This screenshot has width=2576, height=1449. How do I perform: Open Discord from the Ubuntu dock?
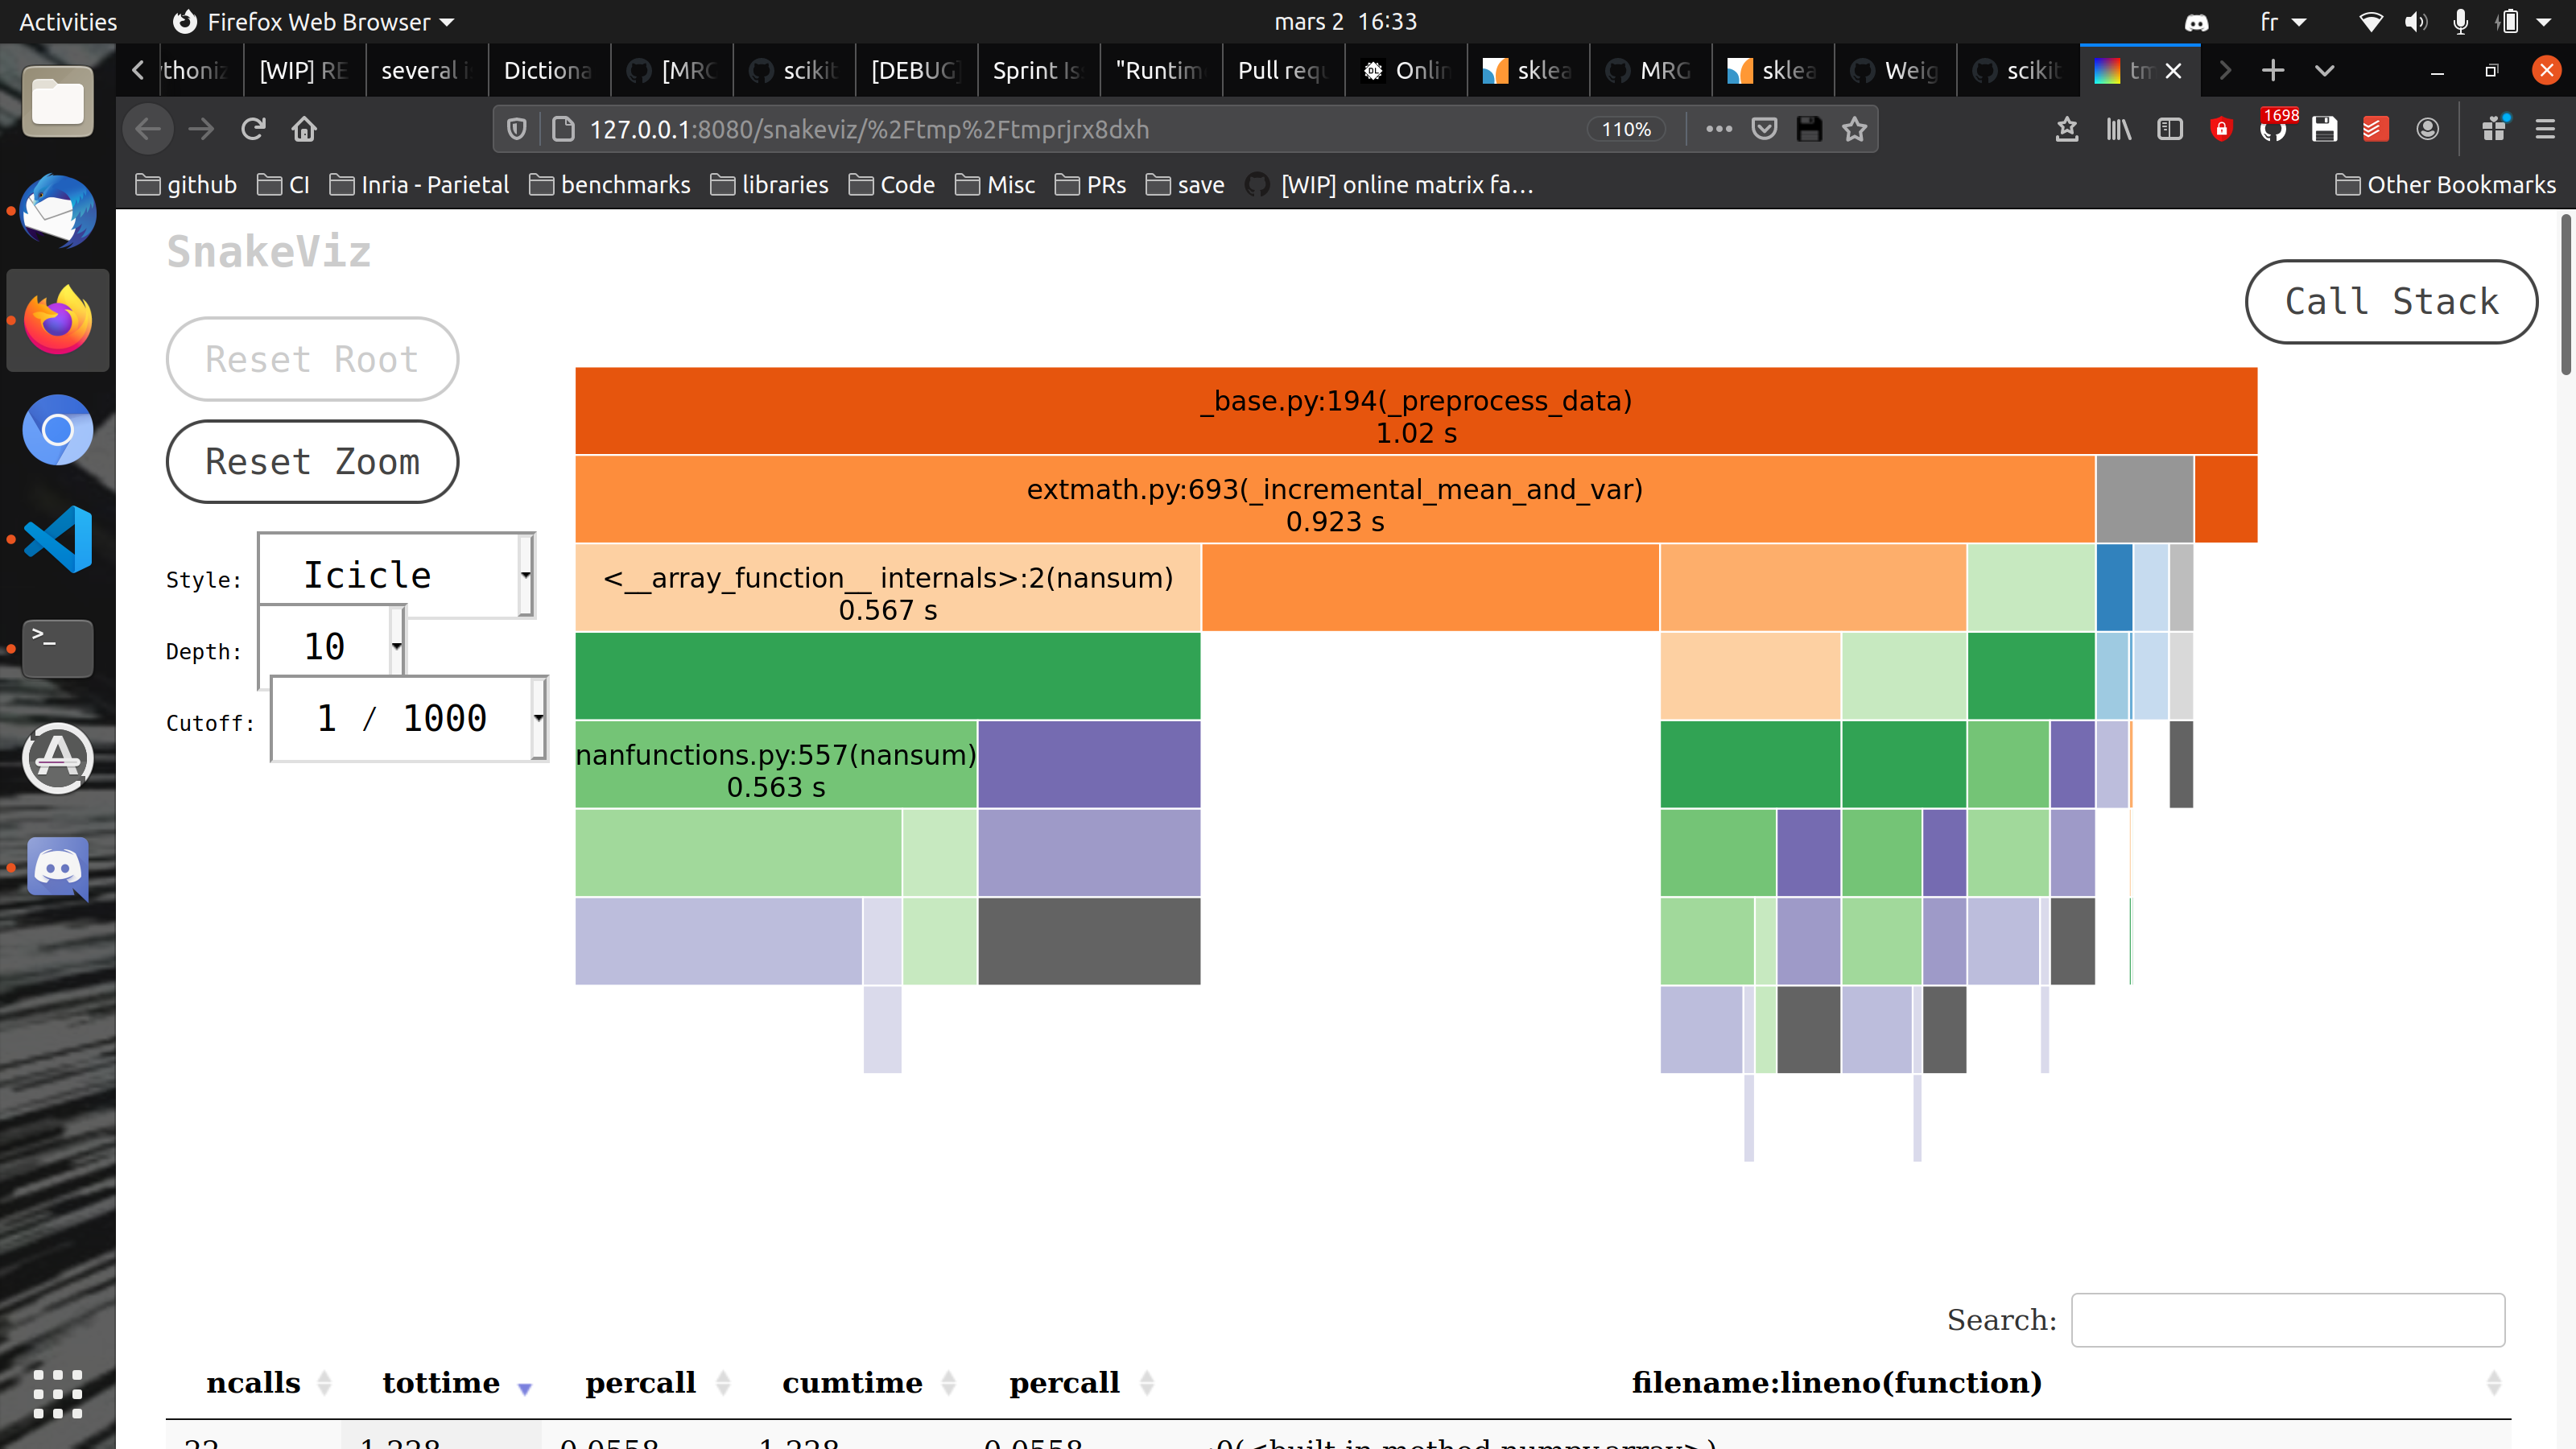point(58,867)
